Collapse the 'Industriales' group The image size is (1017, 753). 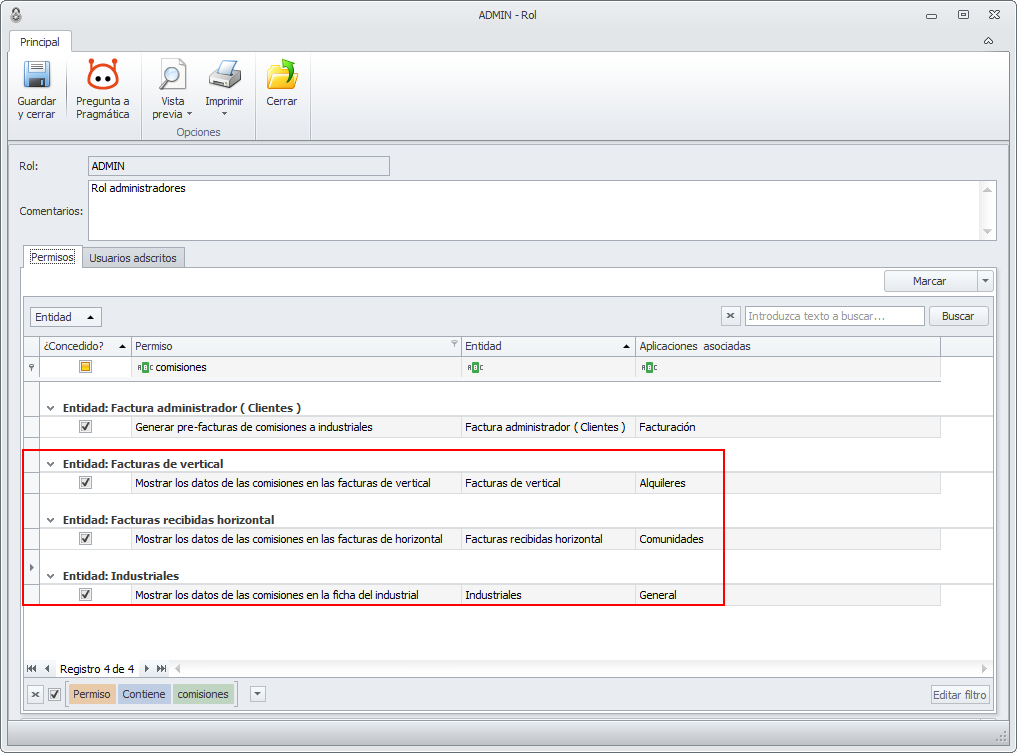point(51,576)
